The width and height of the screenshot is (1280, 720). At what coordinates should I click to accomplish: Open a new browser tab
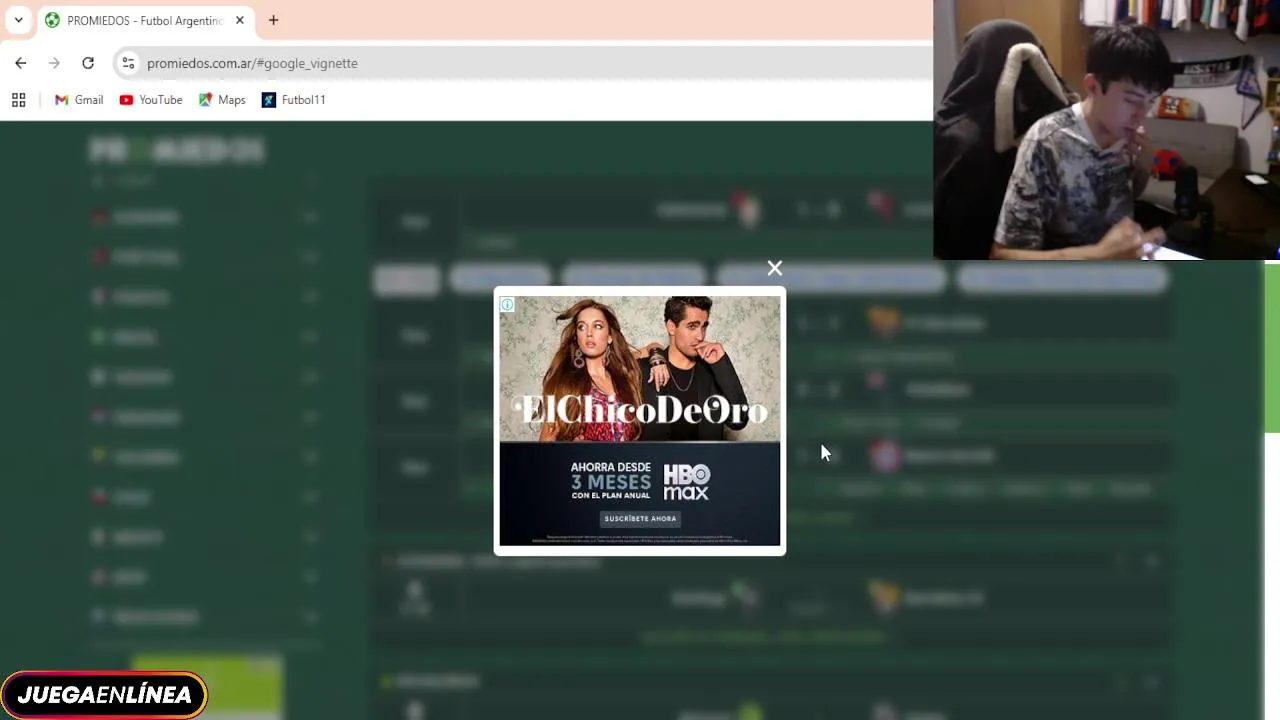click(273, 20)
